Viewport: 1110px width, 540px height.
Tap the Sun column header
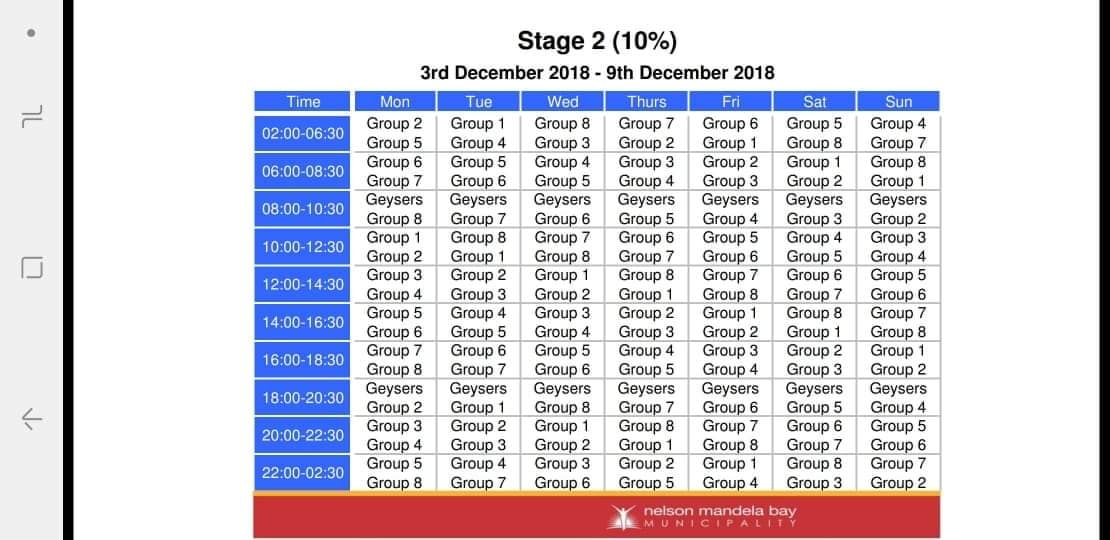tap(898, 101)
